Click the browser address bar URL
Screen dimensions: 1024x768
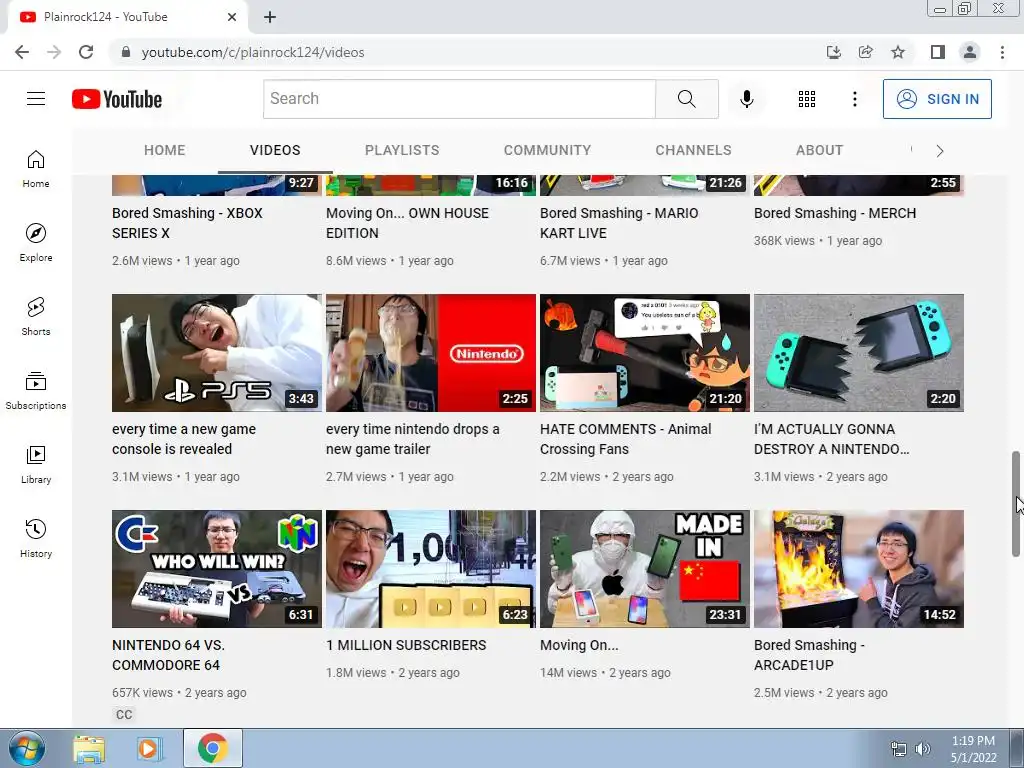pos(253,52)
